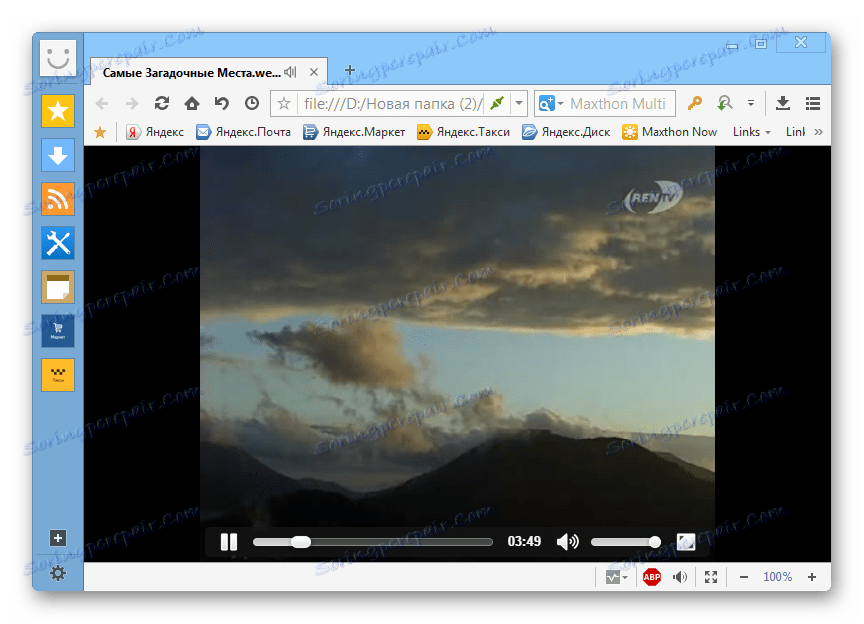The width and height of the screenshot is (864, 624).
Task: Go forward to the next page
Action: pyautogui.click(x=132, y=104)
